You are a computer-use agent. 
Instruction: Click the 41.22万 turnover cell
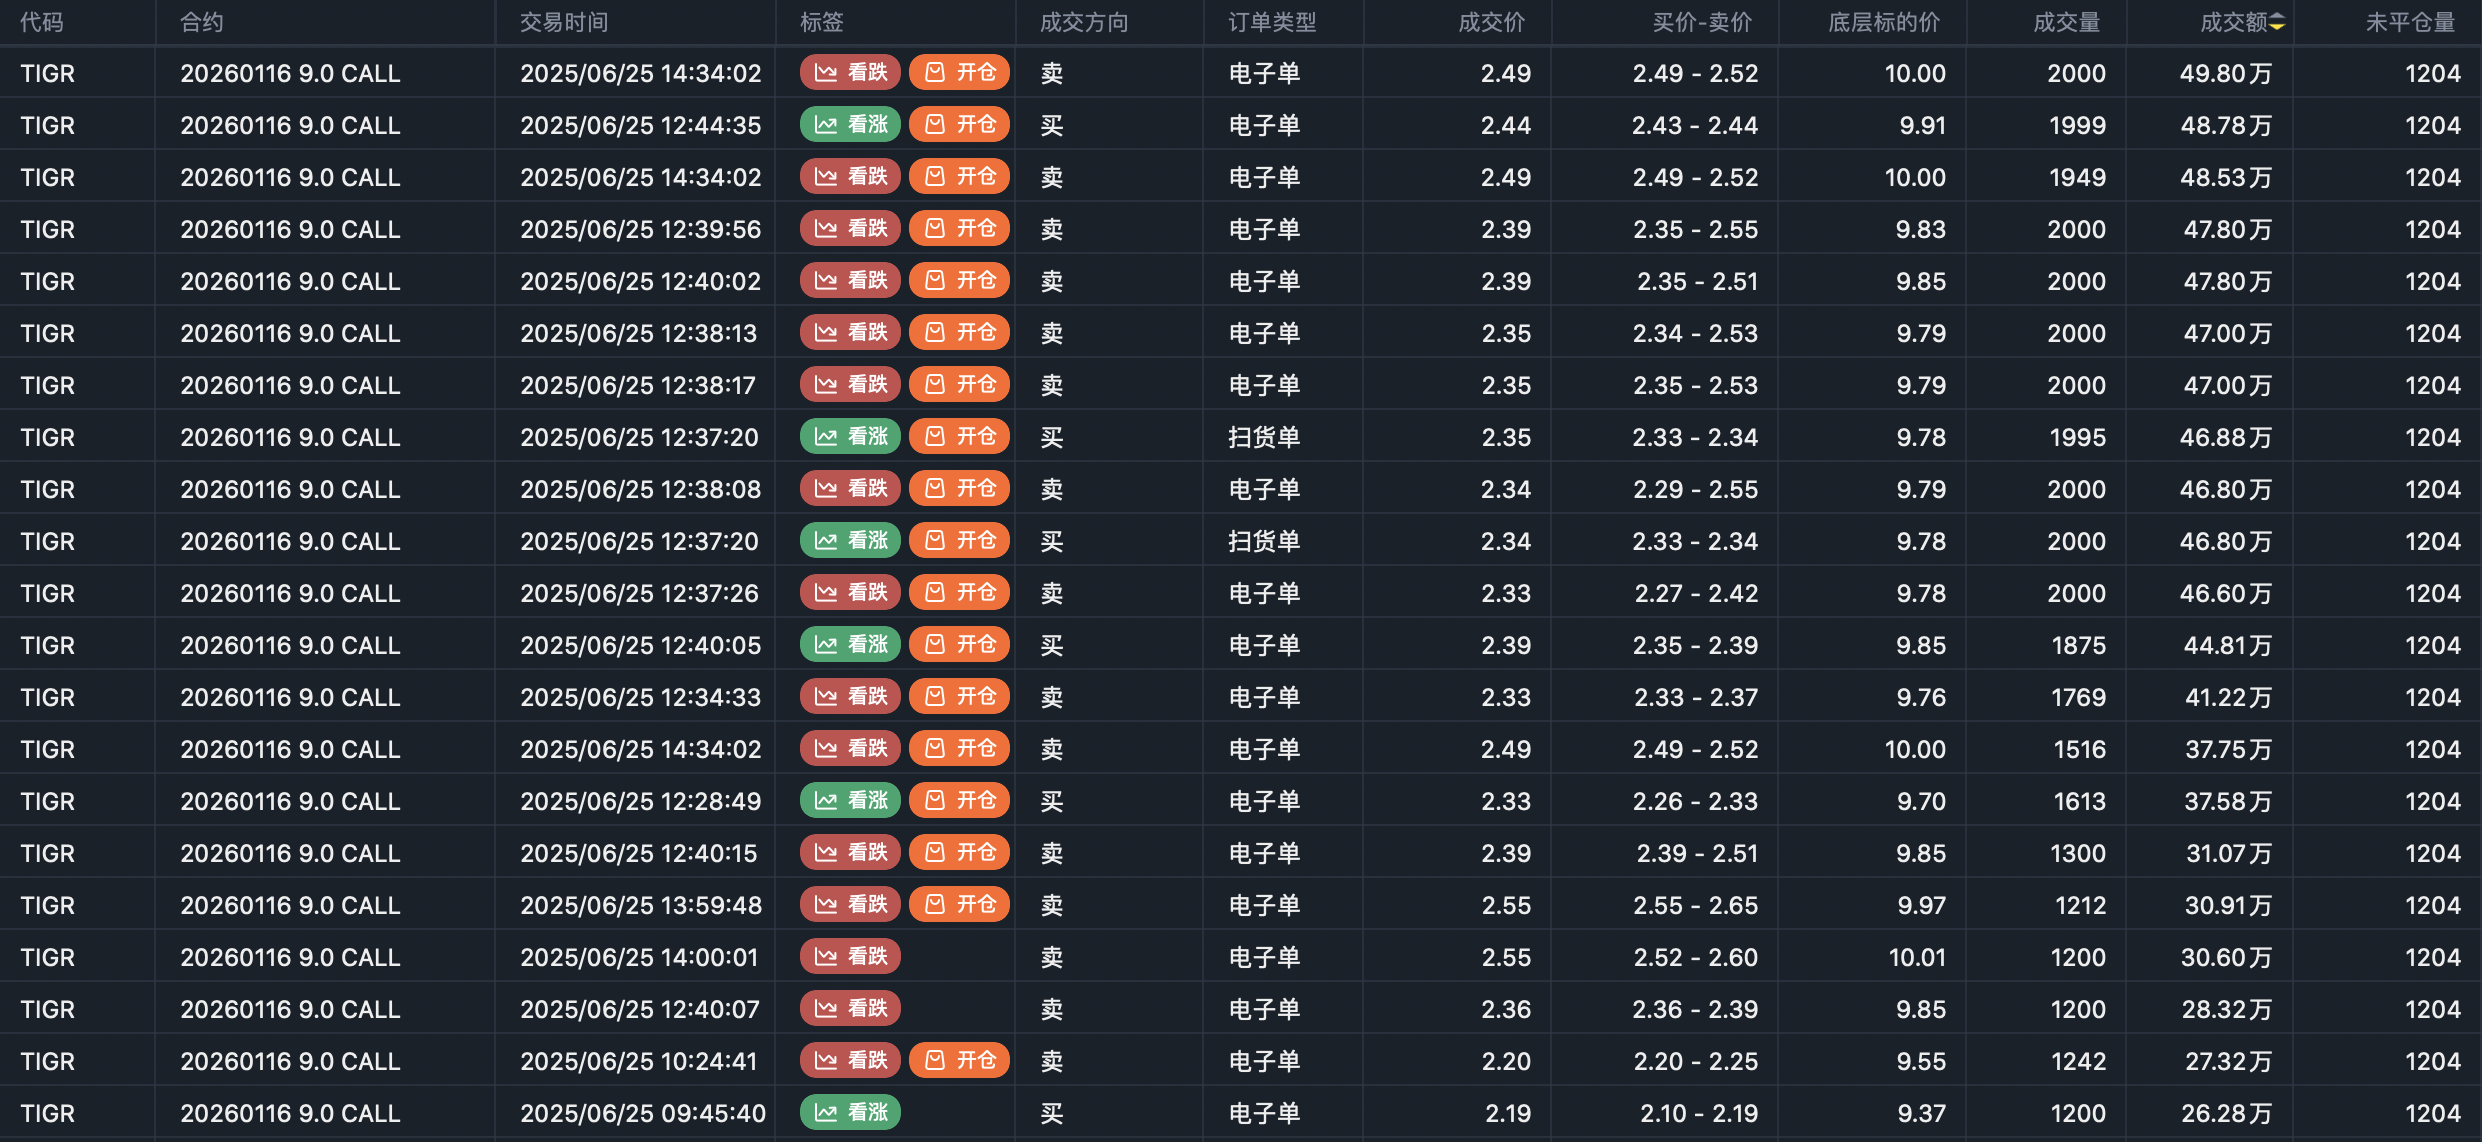[x=2229, y=697]
